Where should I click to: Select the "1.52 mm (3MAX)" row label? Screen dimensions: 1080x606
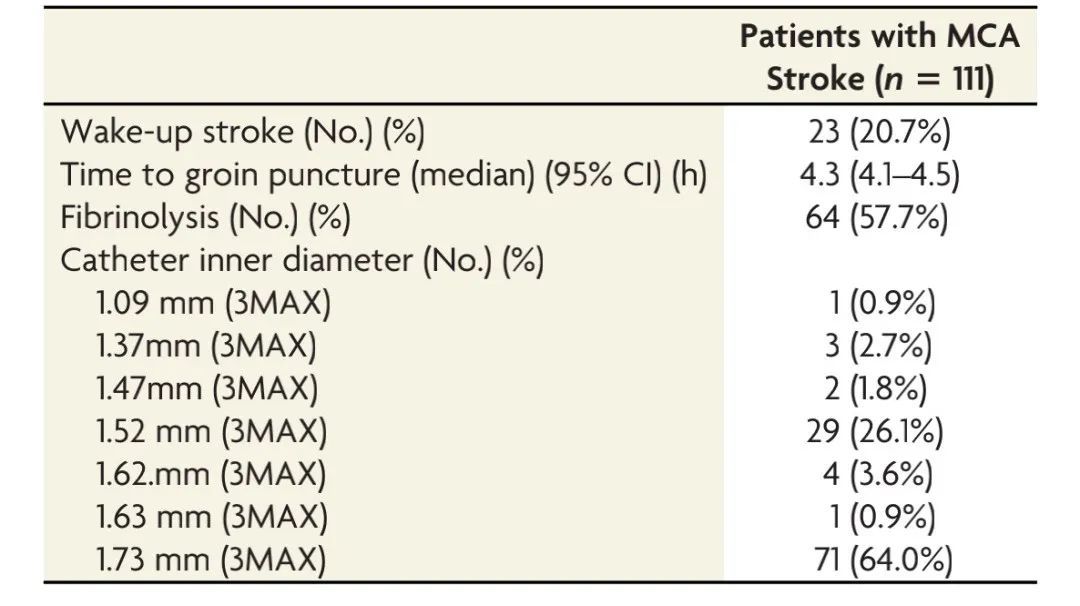coord(213,432)
